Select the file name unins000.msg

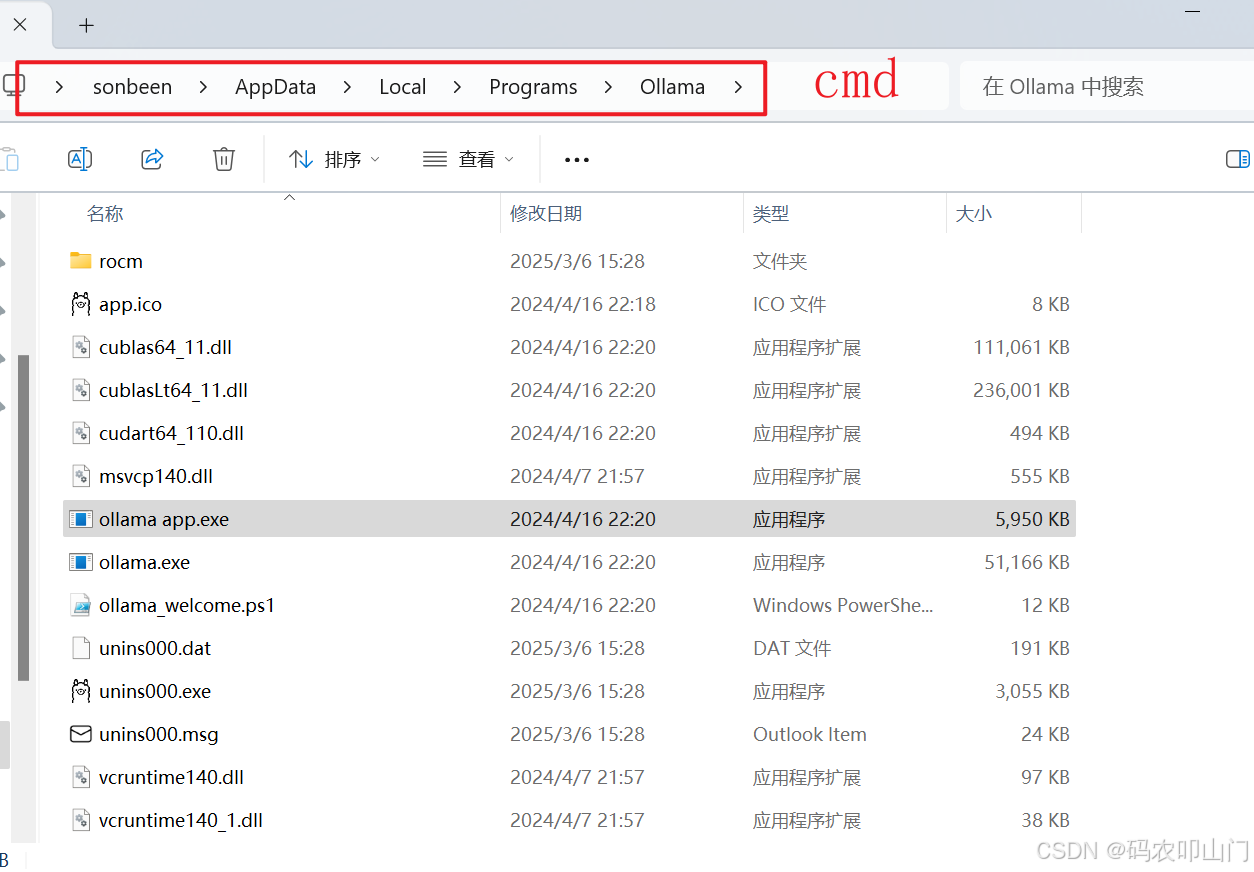[158, 734]
